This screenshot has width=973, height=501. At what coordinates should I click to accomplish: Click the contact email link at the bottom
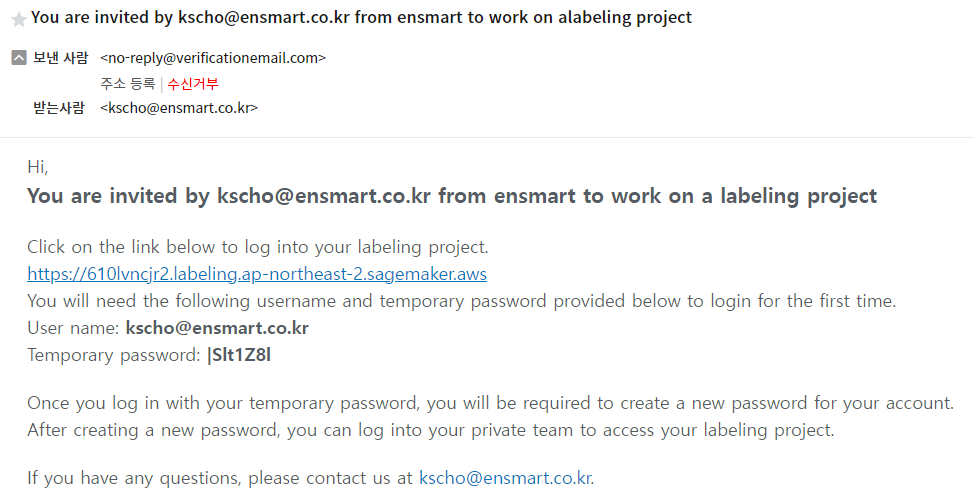(x=504, y=478)
